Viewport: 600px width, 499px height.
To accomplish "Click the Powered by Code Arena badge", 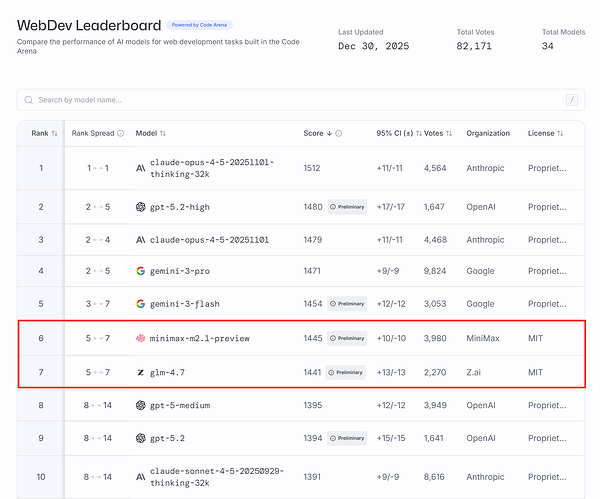I will click(x=199, y=25).
